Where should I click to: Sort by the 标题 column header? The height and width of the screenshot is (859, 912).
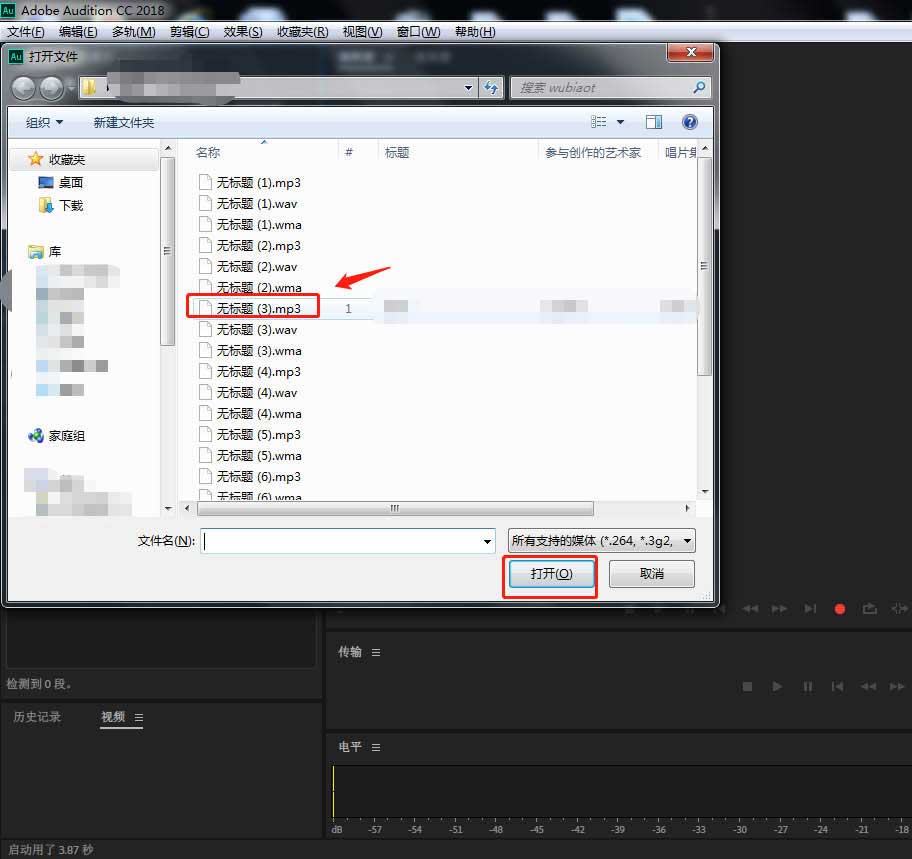(x=397, y=152)
